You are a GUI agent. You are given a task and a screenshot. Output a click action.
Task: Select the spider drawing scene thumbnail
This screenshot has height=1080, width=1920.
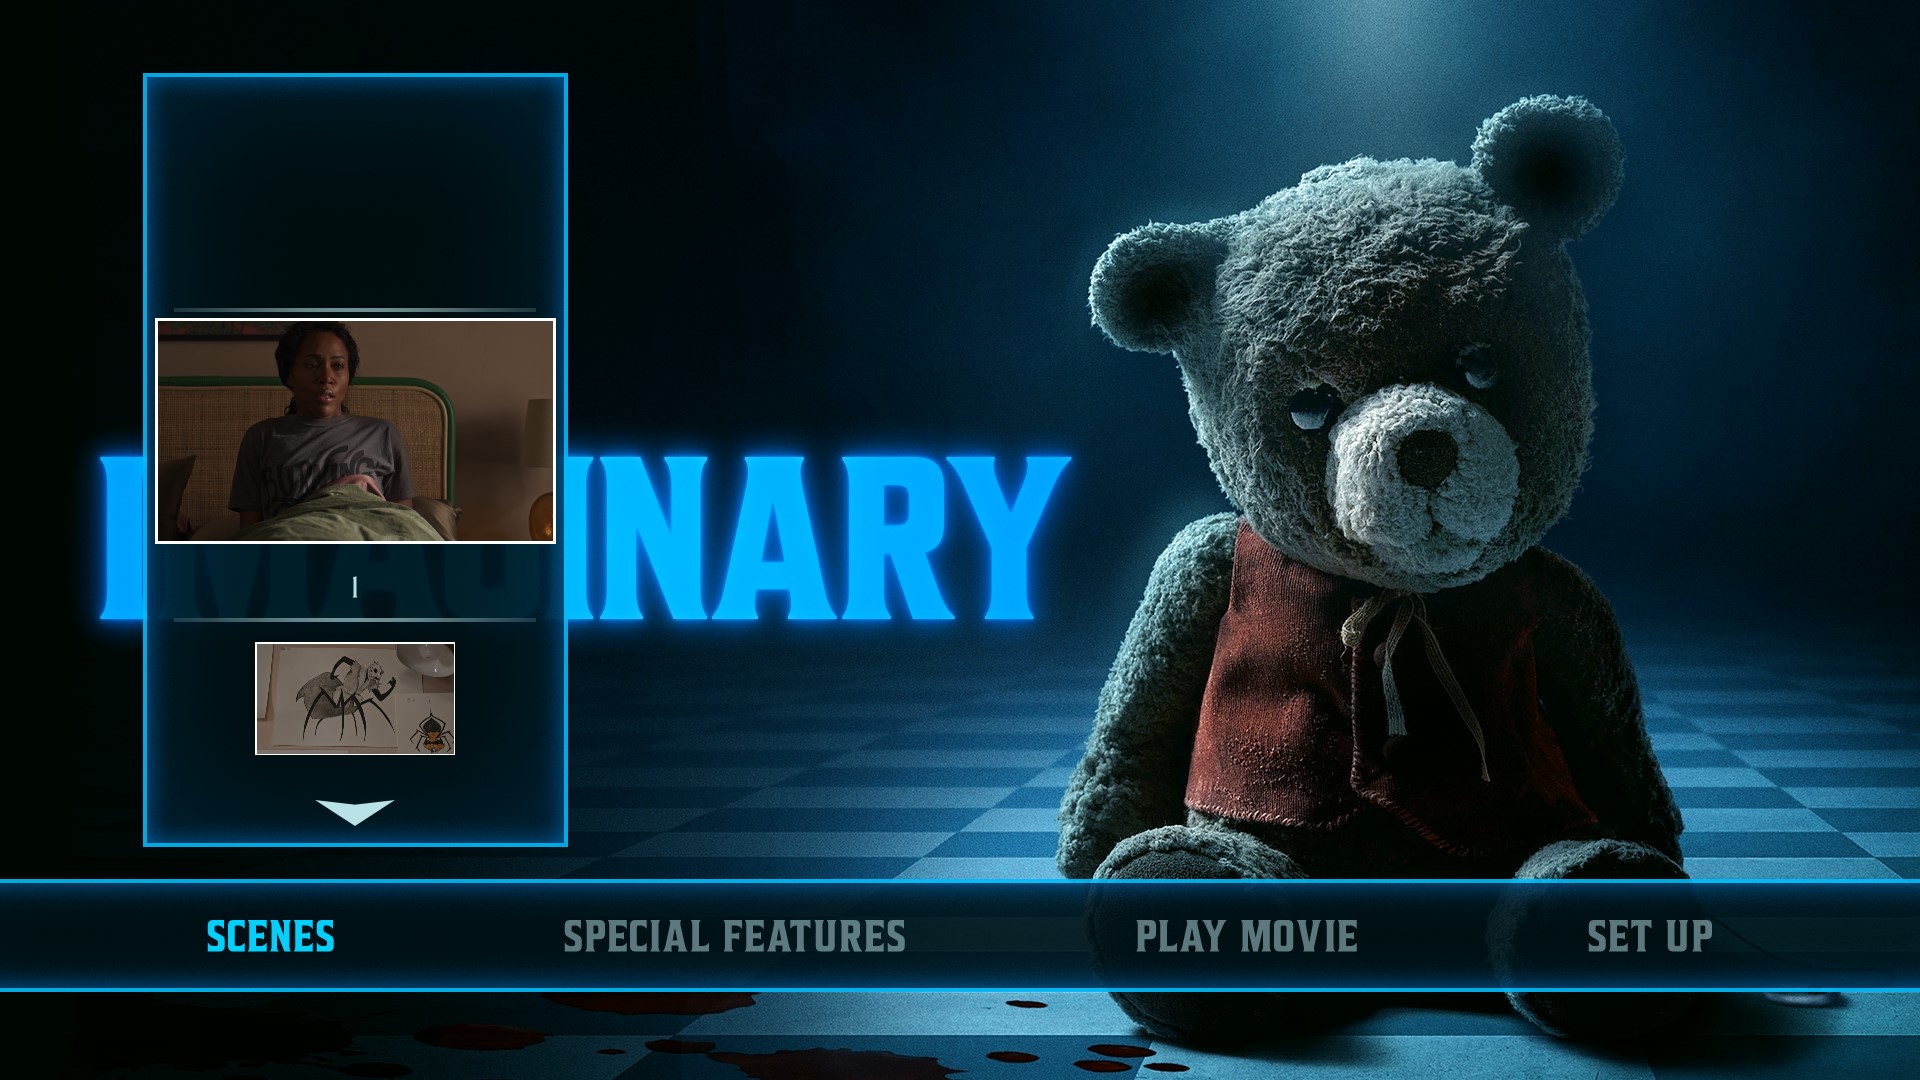click(x=355, y=698)
